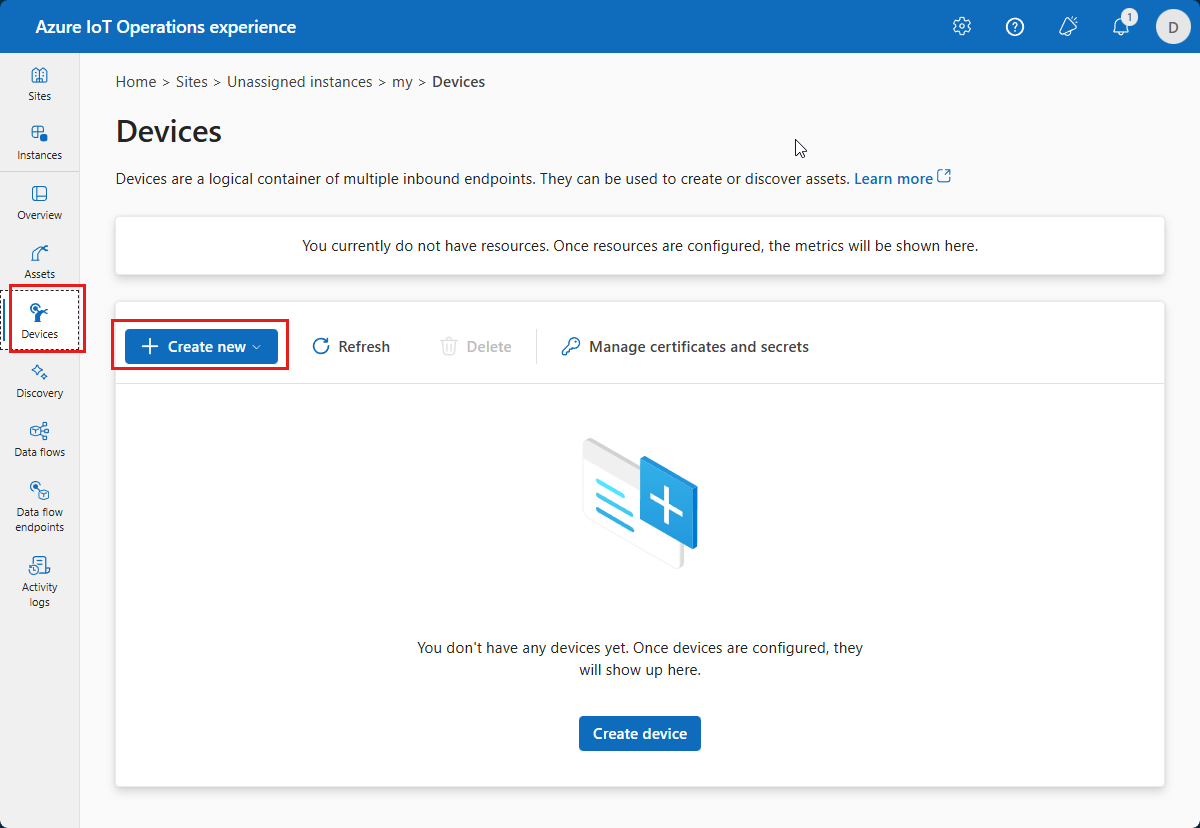The width and height of the screenshot is (1200, 828).
Task: Open Data flows in the sidebar
Action: [x=39, y=440]
